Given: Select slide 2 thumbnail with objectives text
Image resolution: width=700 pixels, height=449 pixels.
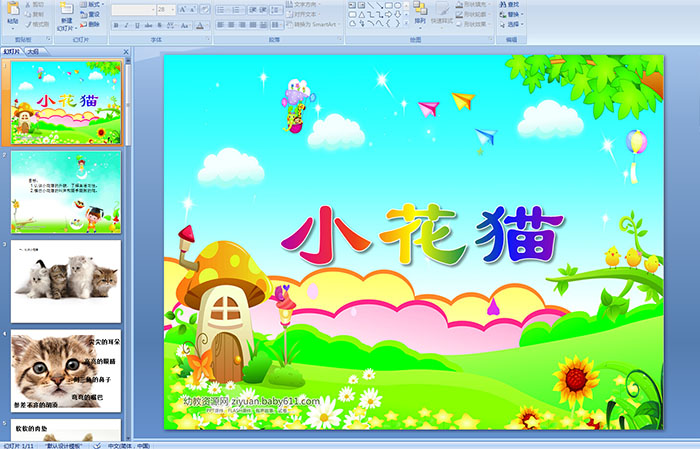Looking at the screenshot, I should pyautogui.click(x=66, y=192).
